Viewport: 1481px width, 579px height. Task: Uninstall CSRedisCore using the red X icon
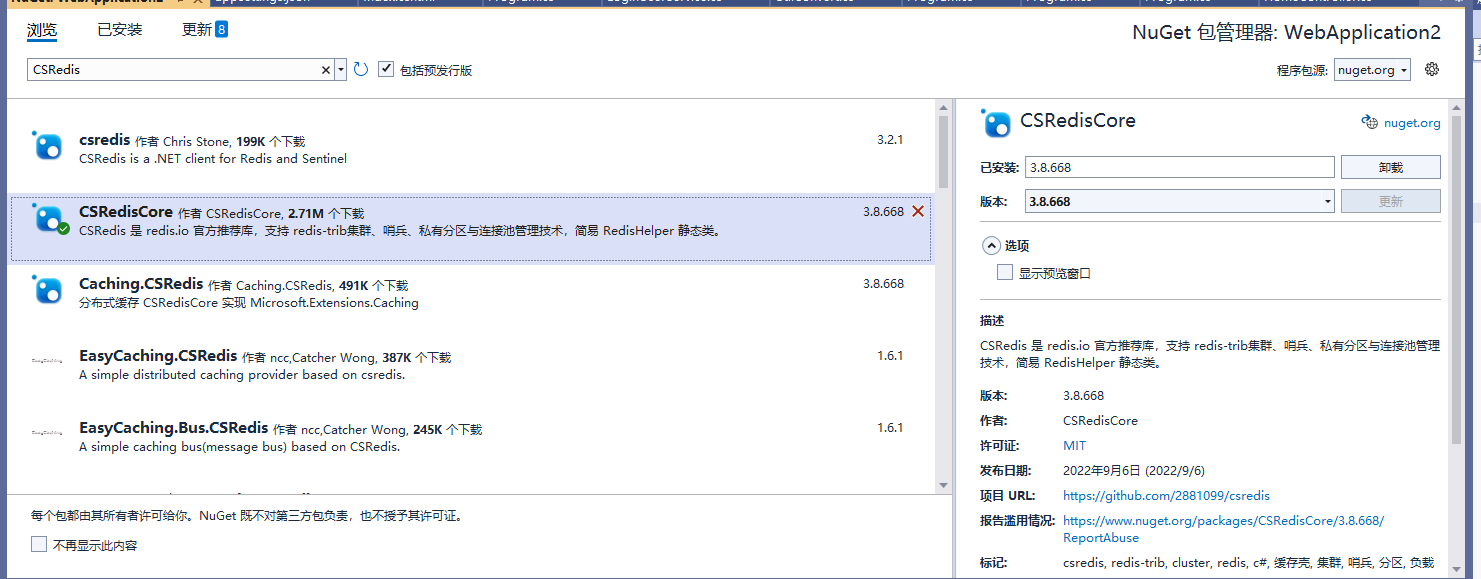pyautogui.click(x=917, y=211)
